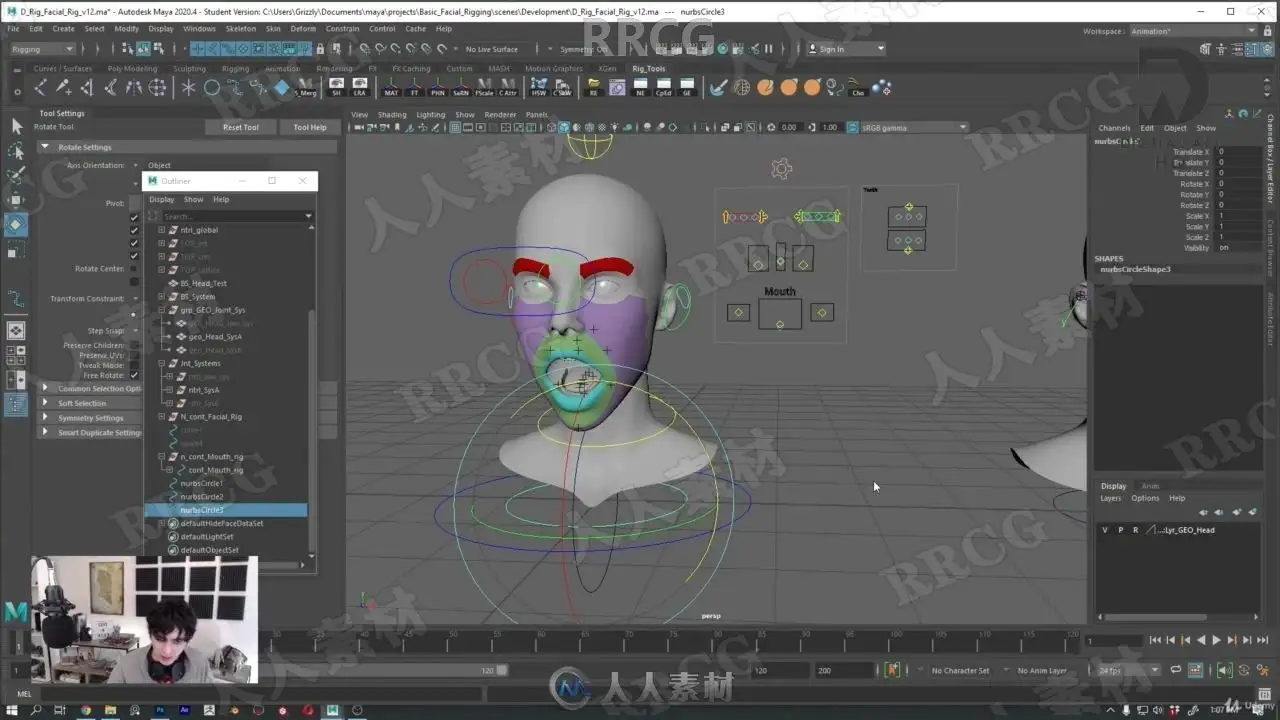Image resolution: width=1280 pixels, height=720 pixels.
Task: Click the MAT shelf icon
Action: point(391,88)
